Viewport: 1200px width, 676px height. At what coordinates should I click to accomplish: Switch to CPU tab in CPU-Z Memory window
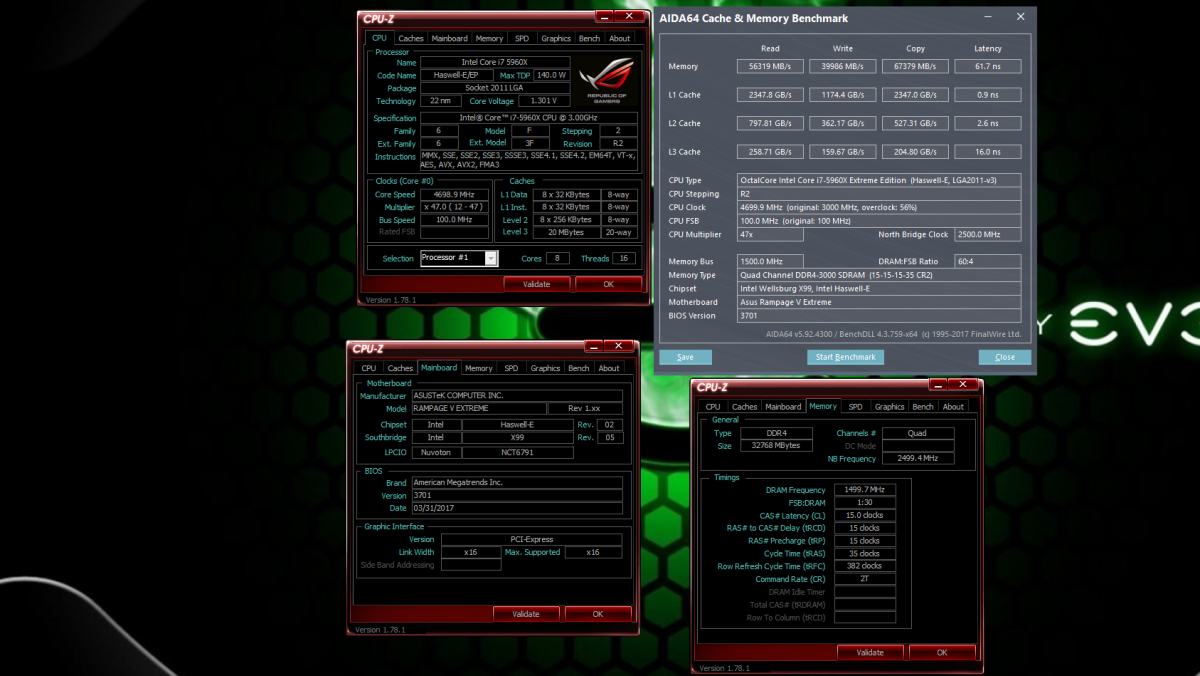click(713, 407)
